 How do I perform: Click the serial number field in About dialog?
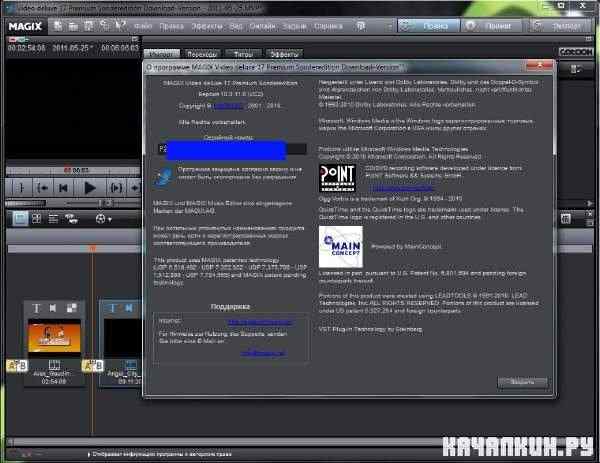point(233,149)
